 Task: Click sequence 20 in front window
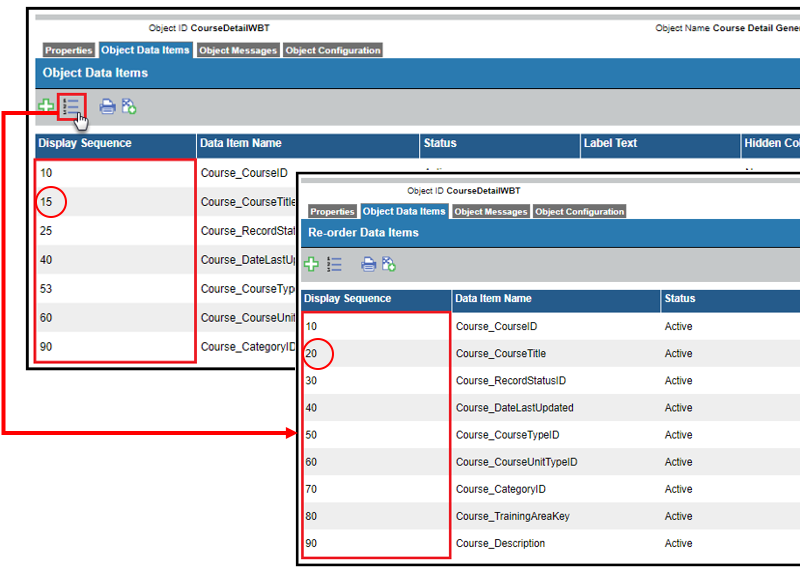coord(311,354)
